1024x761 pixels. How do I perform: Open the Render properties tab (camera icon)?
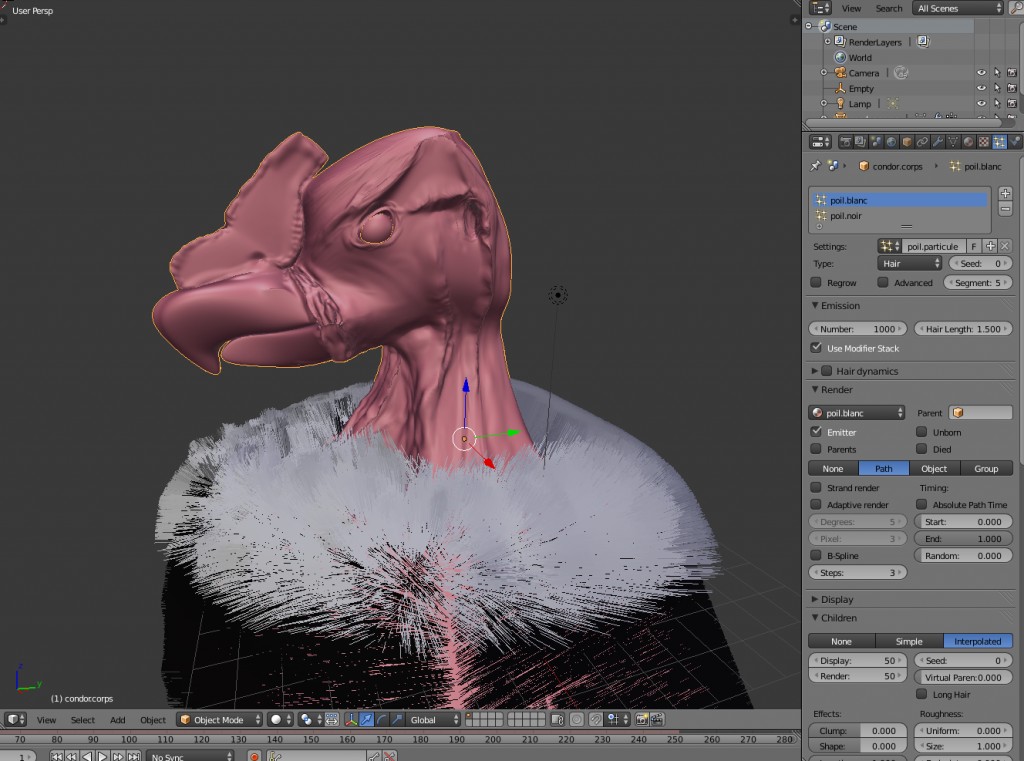tap(846, 141)
